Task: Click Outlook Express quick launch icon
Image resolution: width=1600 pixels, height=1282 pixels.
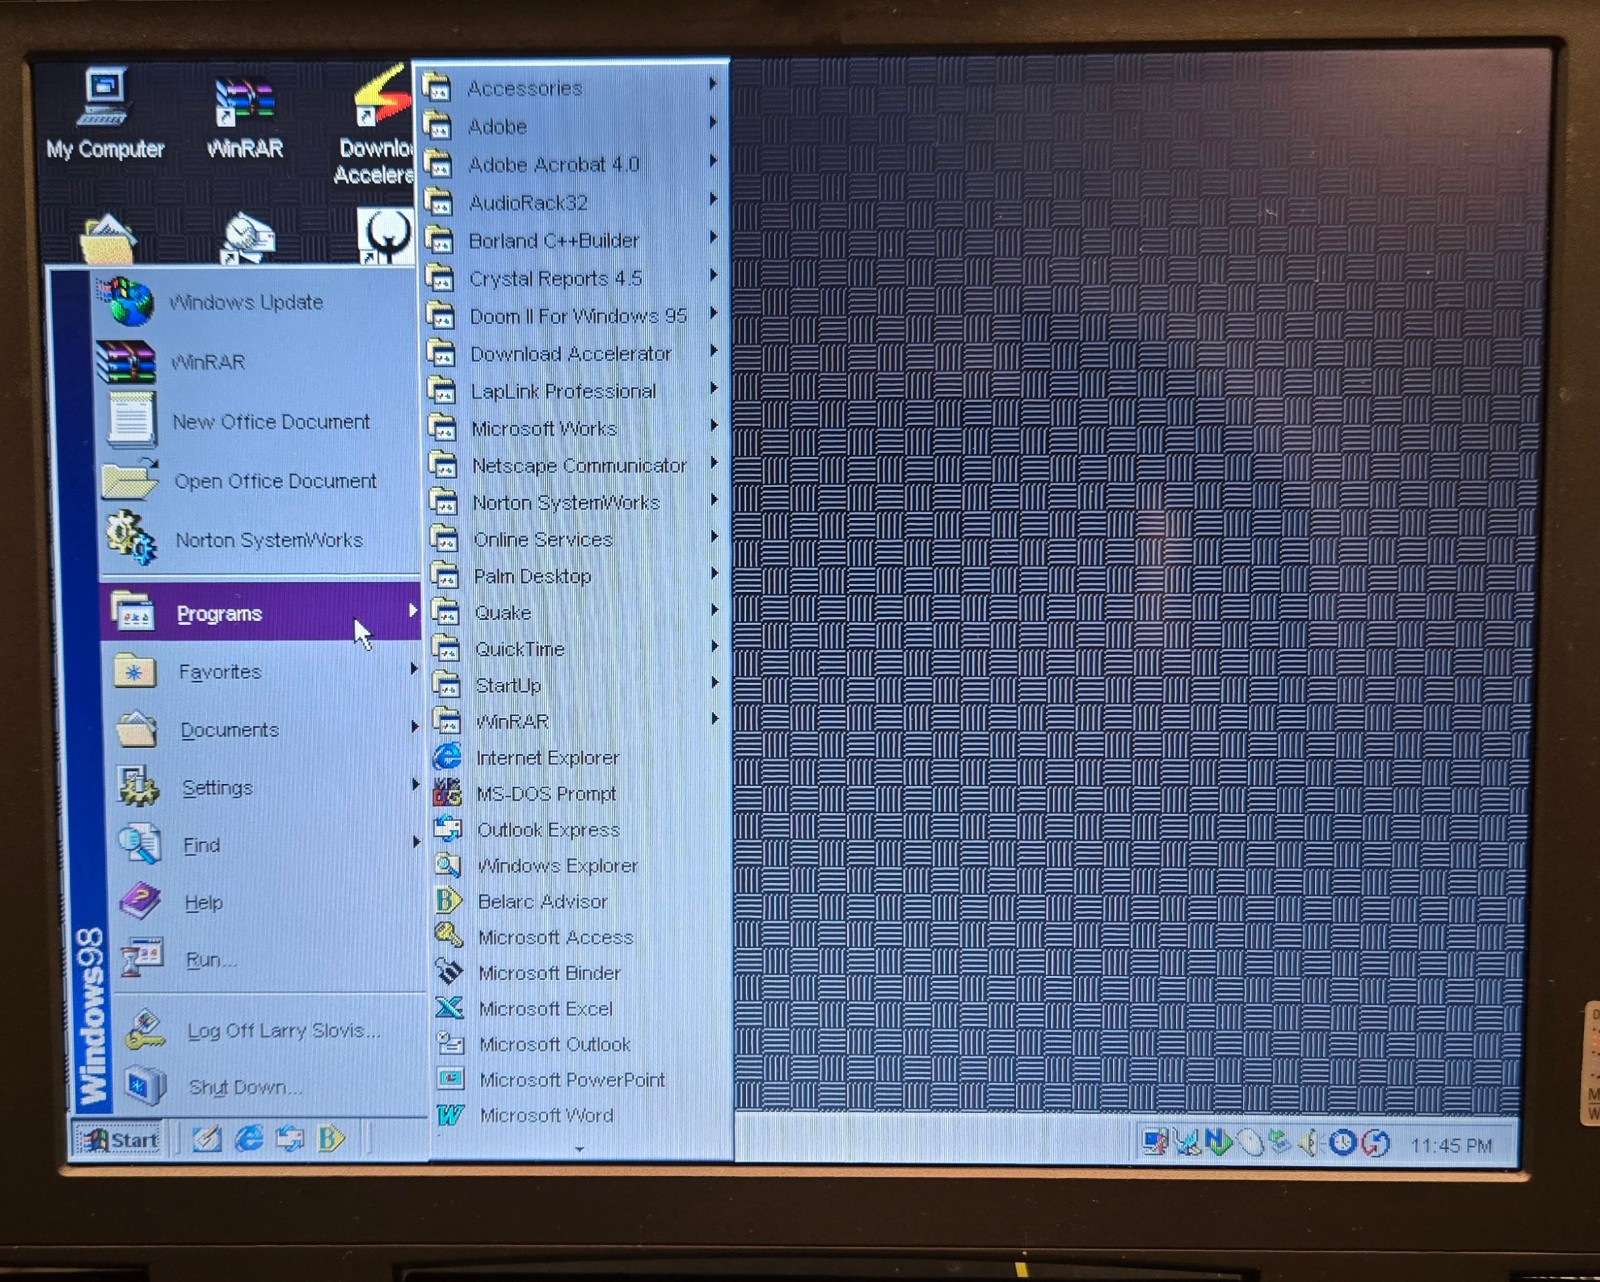Action: (290, 1138)
